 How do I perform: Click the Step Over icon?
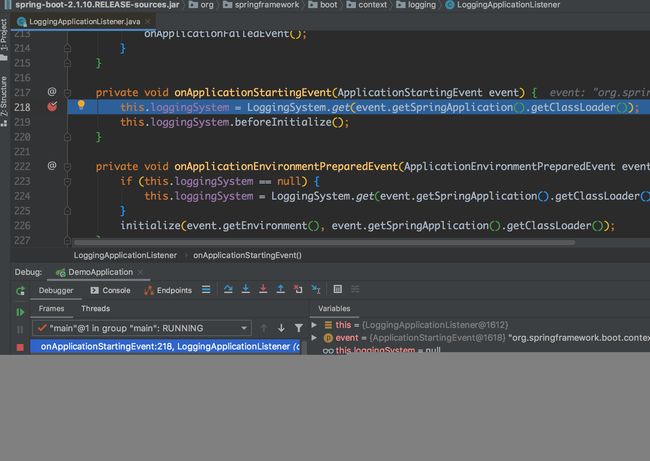[x=228, y=289]
